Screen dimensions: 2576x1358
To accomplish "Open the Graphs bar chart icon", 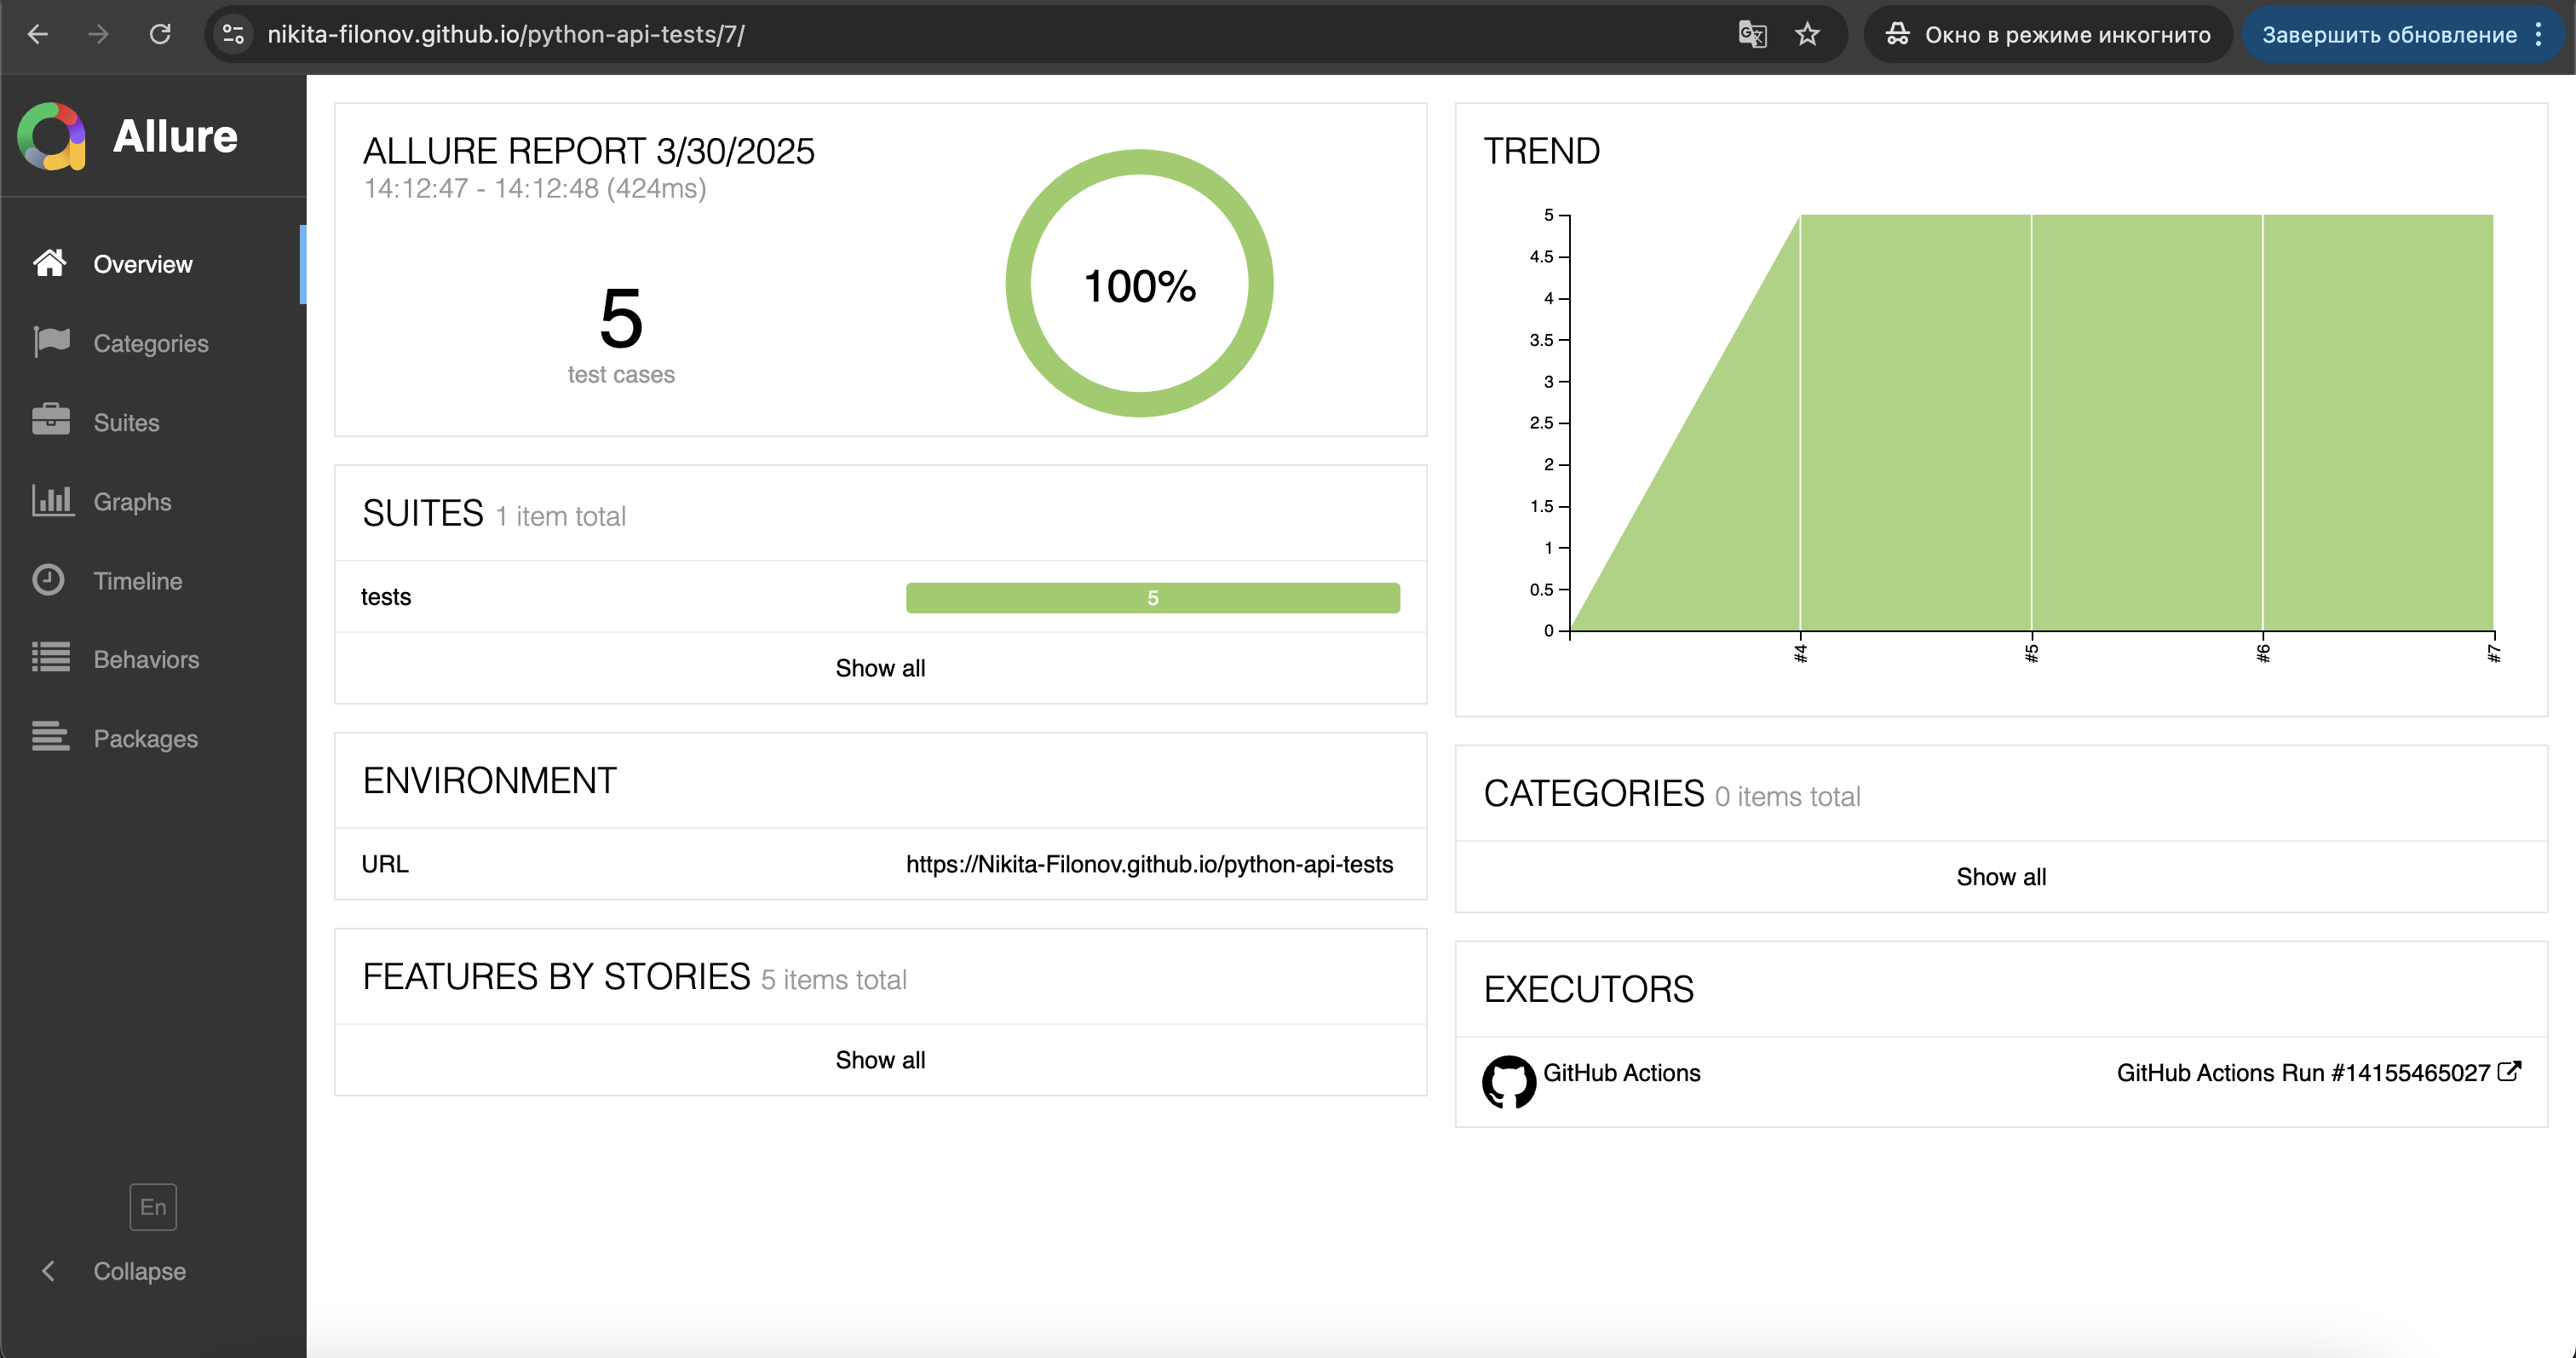I will point(52,500).
